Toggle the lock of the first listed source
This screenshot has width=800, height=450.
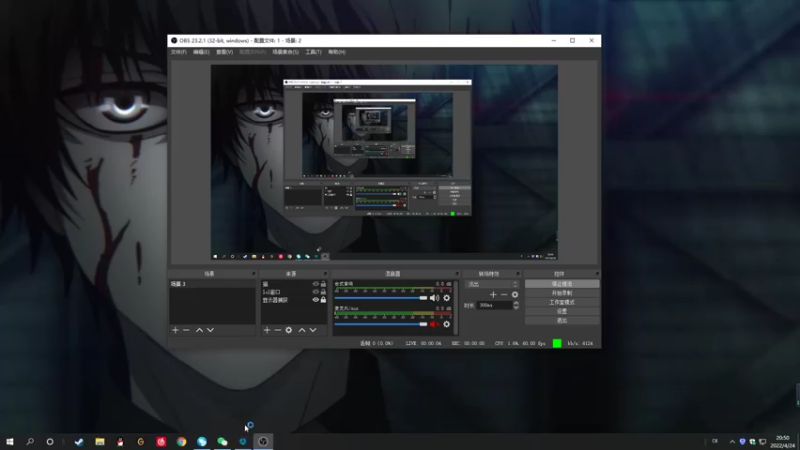pyautogui.click(x=323, y=284)
